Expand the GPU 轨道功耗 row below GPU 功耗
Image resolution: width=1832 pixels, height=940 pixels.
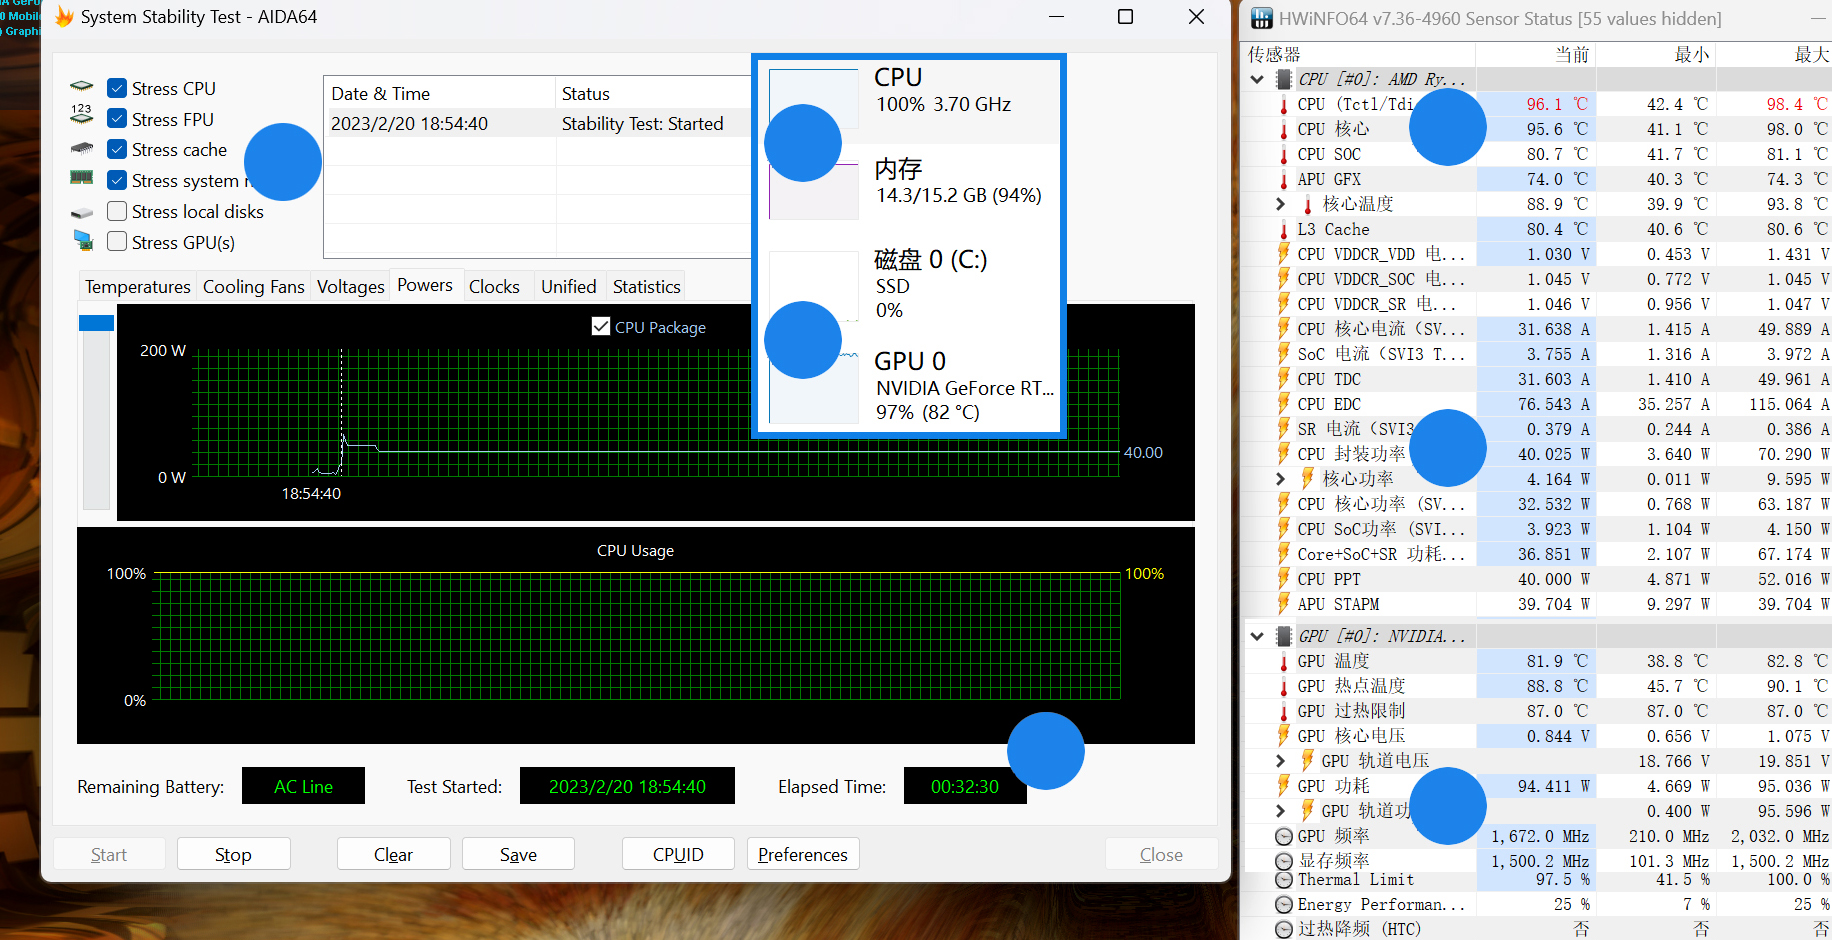[x=1281, y=811]
